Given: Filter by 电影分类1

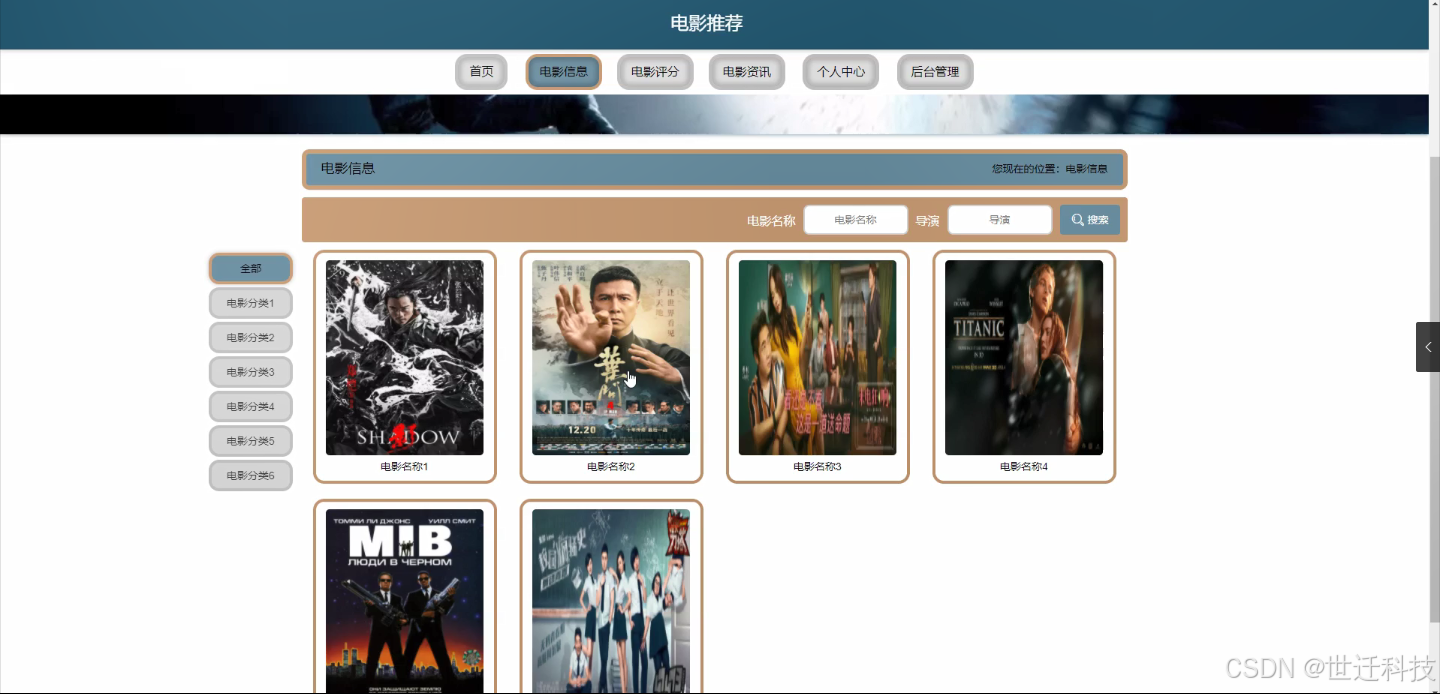Looking at the screenshot, I should 251,303.
